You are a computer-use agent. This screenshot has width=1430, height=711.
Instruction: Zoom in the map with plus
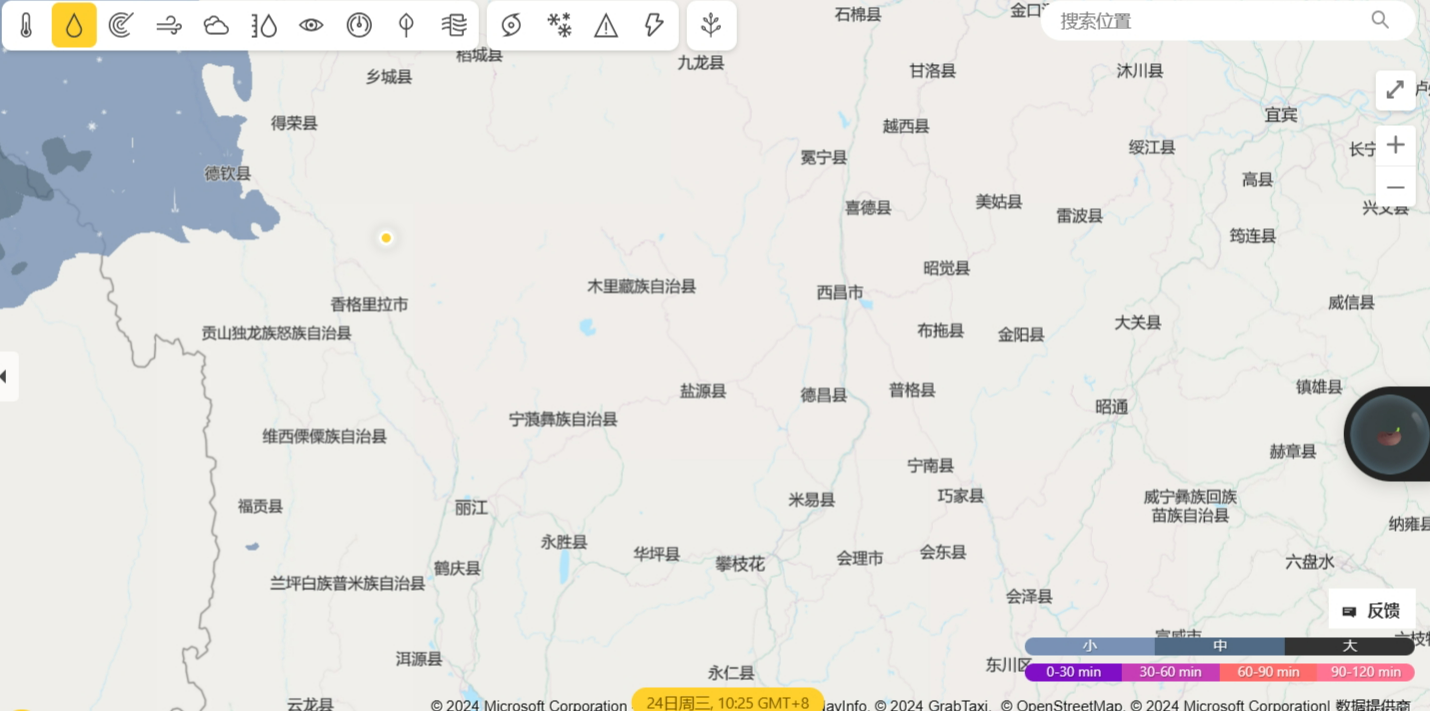1395,146
